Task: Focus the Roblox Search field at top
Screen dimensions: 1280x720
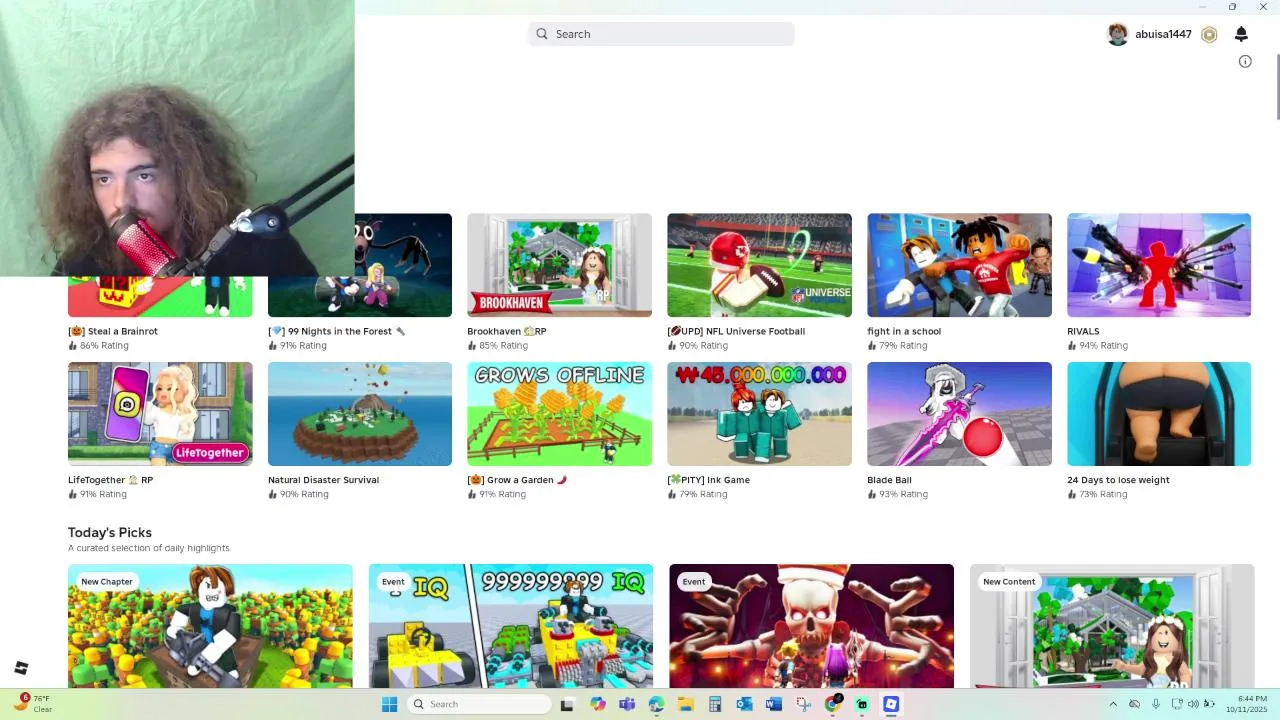Action: point(661,34)
